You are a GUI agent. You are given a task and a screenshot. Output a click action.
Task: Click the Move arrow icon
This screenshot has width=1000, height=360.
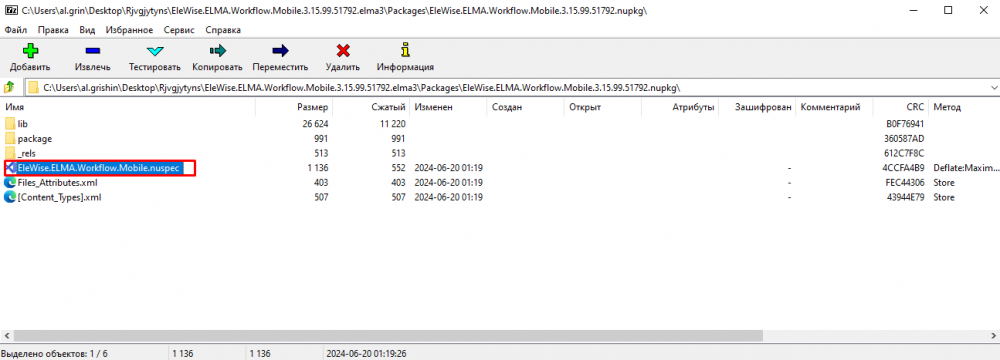pyautogui.click(x=280, y=50)
